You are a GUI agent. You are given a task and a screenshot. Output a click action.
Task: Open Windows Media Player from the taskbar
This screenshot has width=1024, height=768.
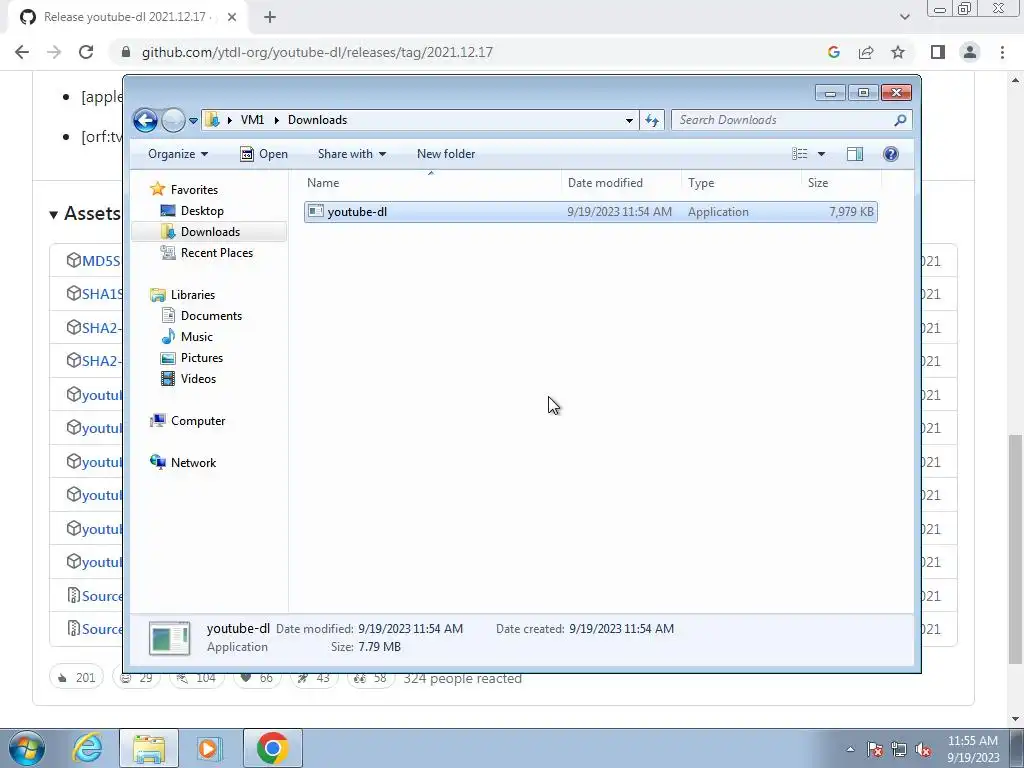click(210, 748)
